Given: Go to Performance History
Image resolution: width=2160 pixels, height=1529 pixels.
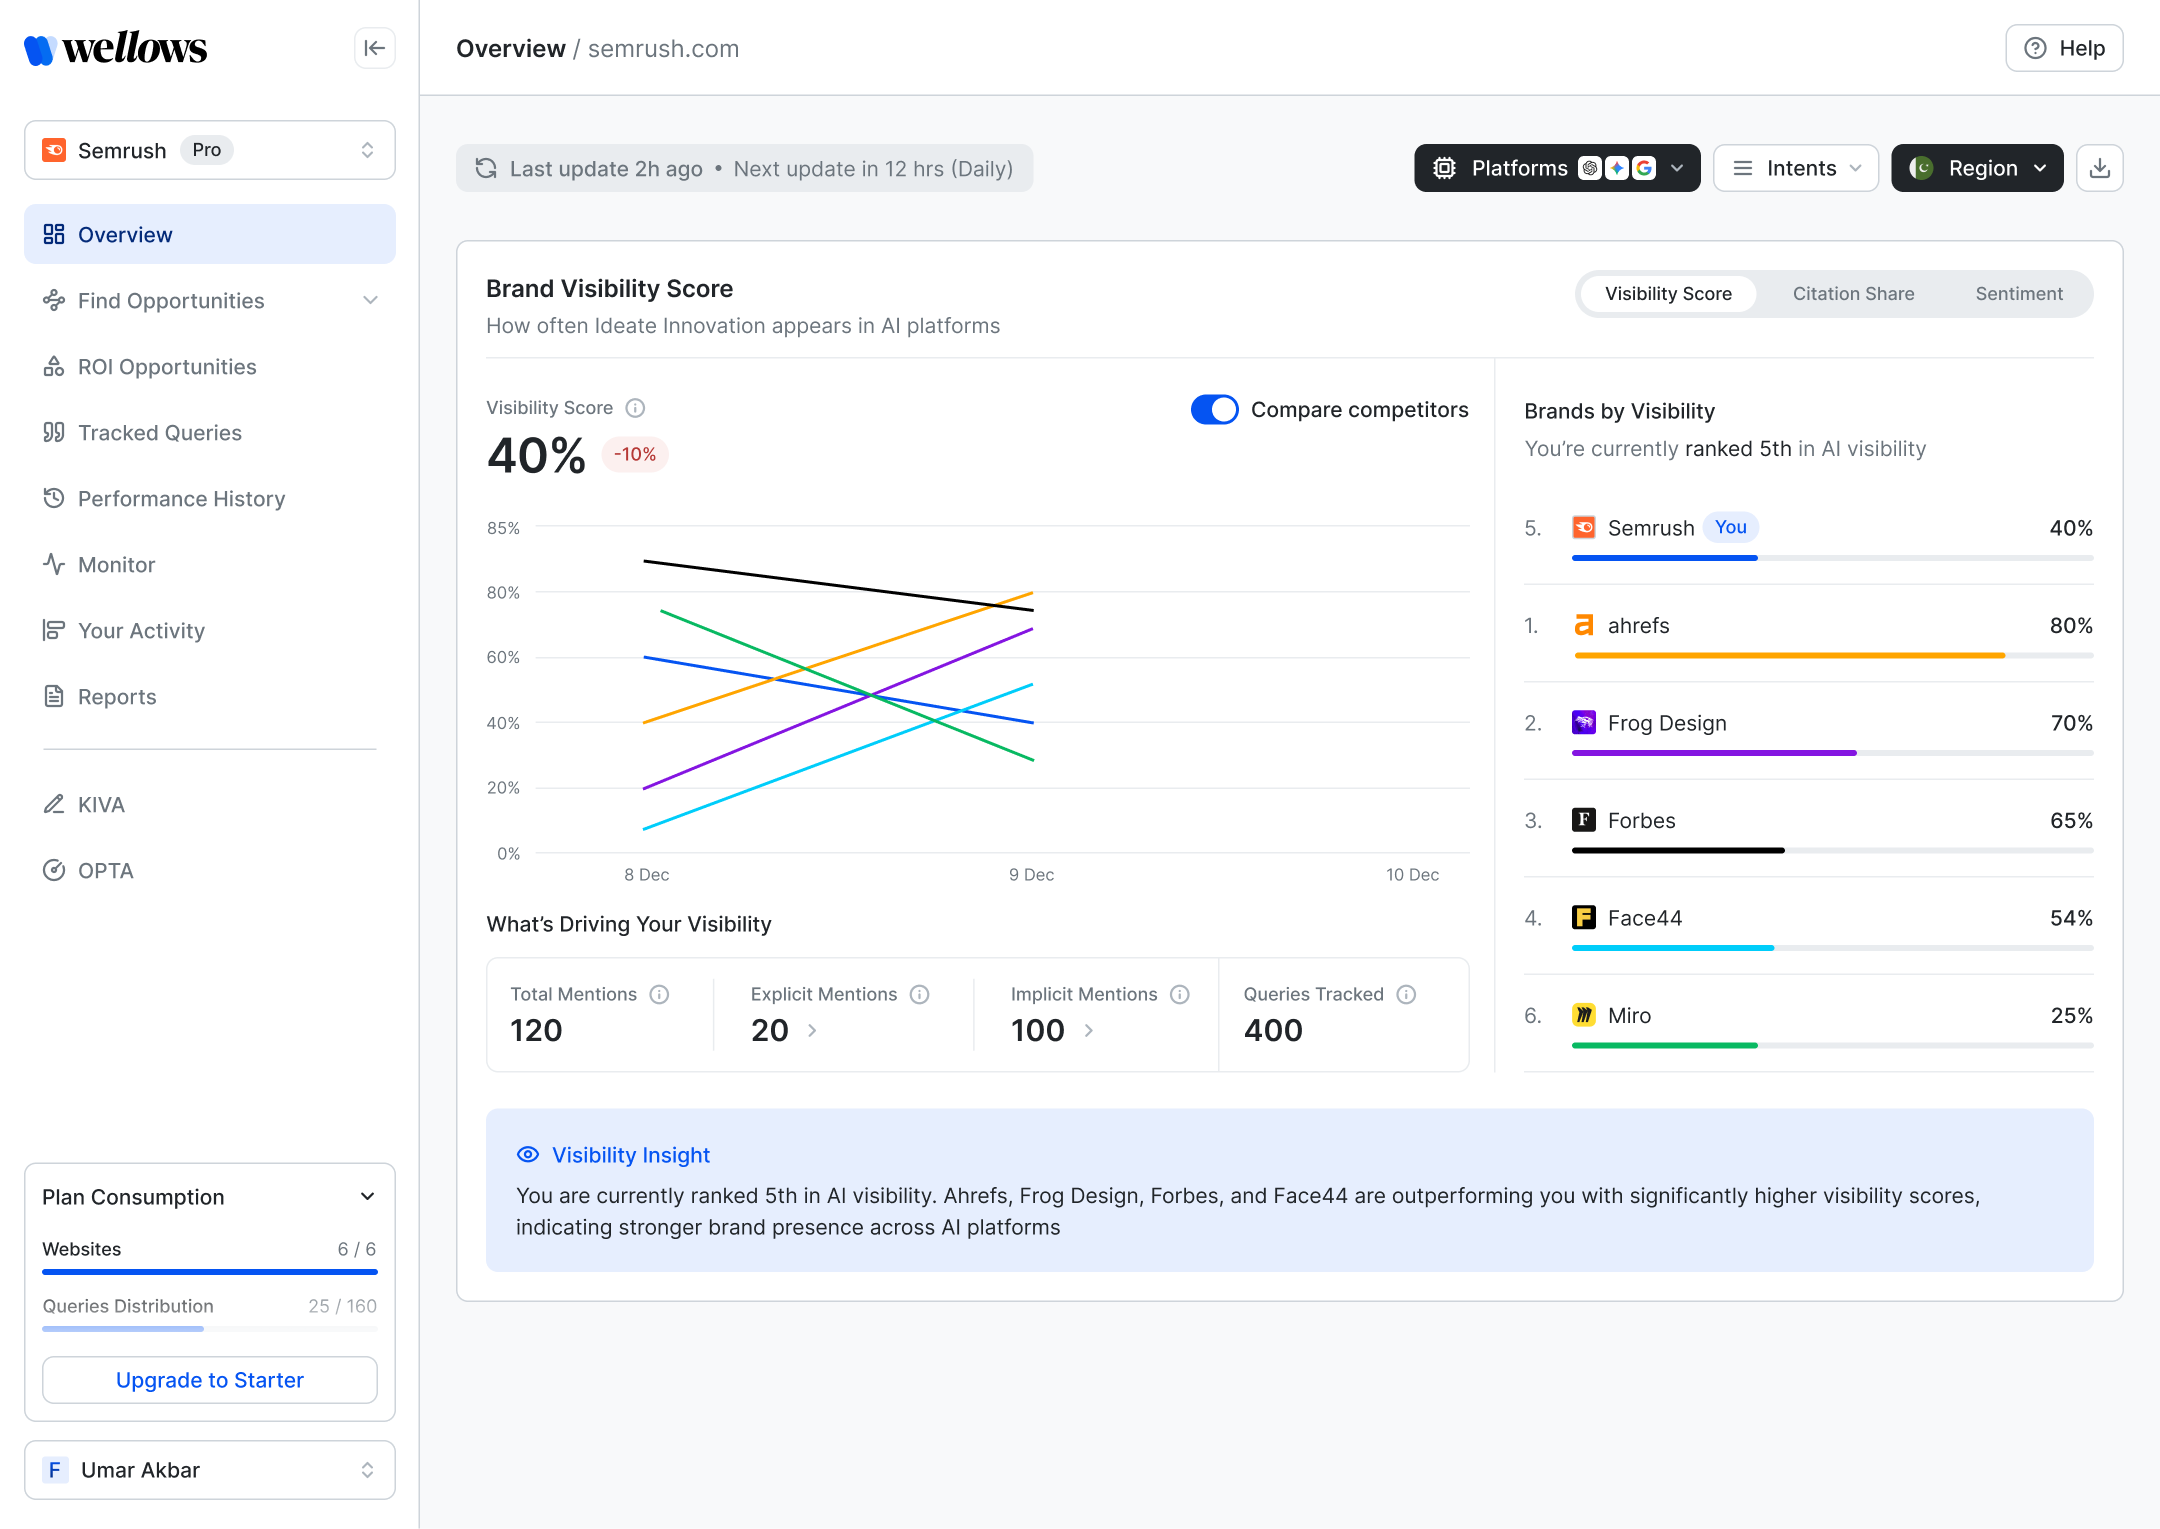Looking at the screenshot, I should [210, 498].
